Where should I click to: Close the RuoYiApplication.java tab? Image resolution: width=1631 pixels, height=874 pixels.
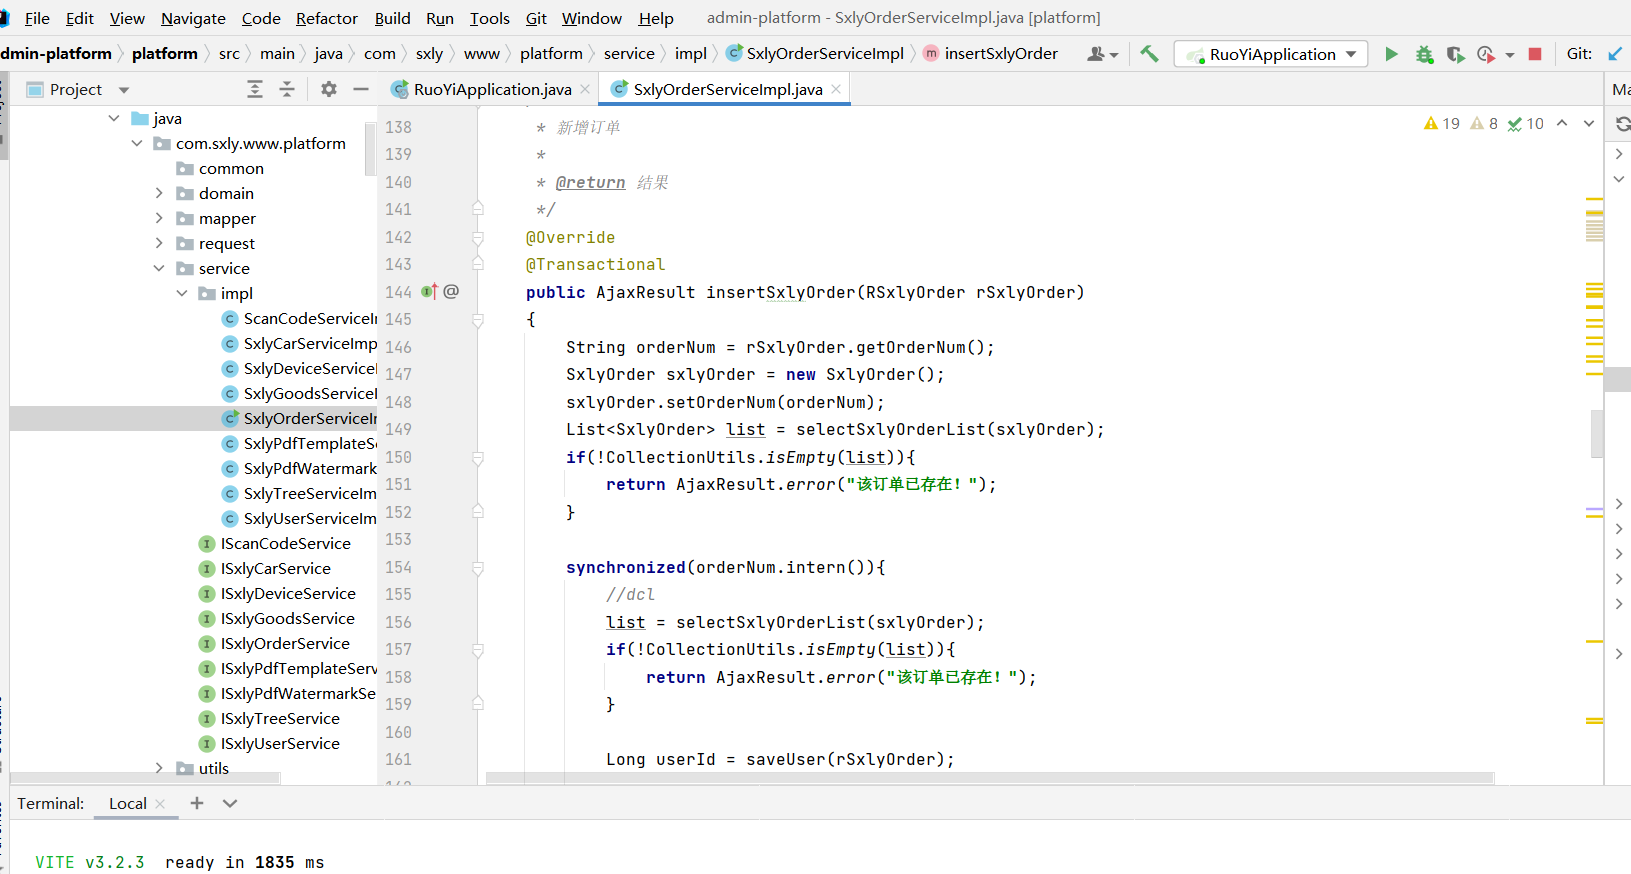click(585, 89)
